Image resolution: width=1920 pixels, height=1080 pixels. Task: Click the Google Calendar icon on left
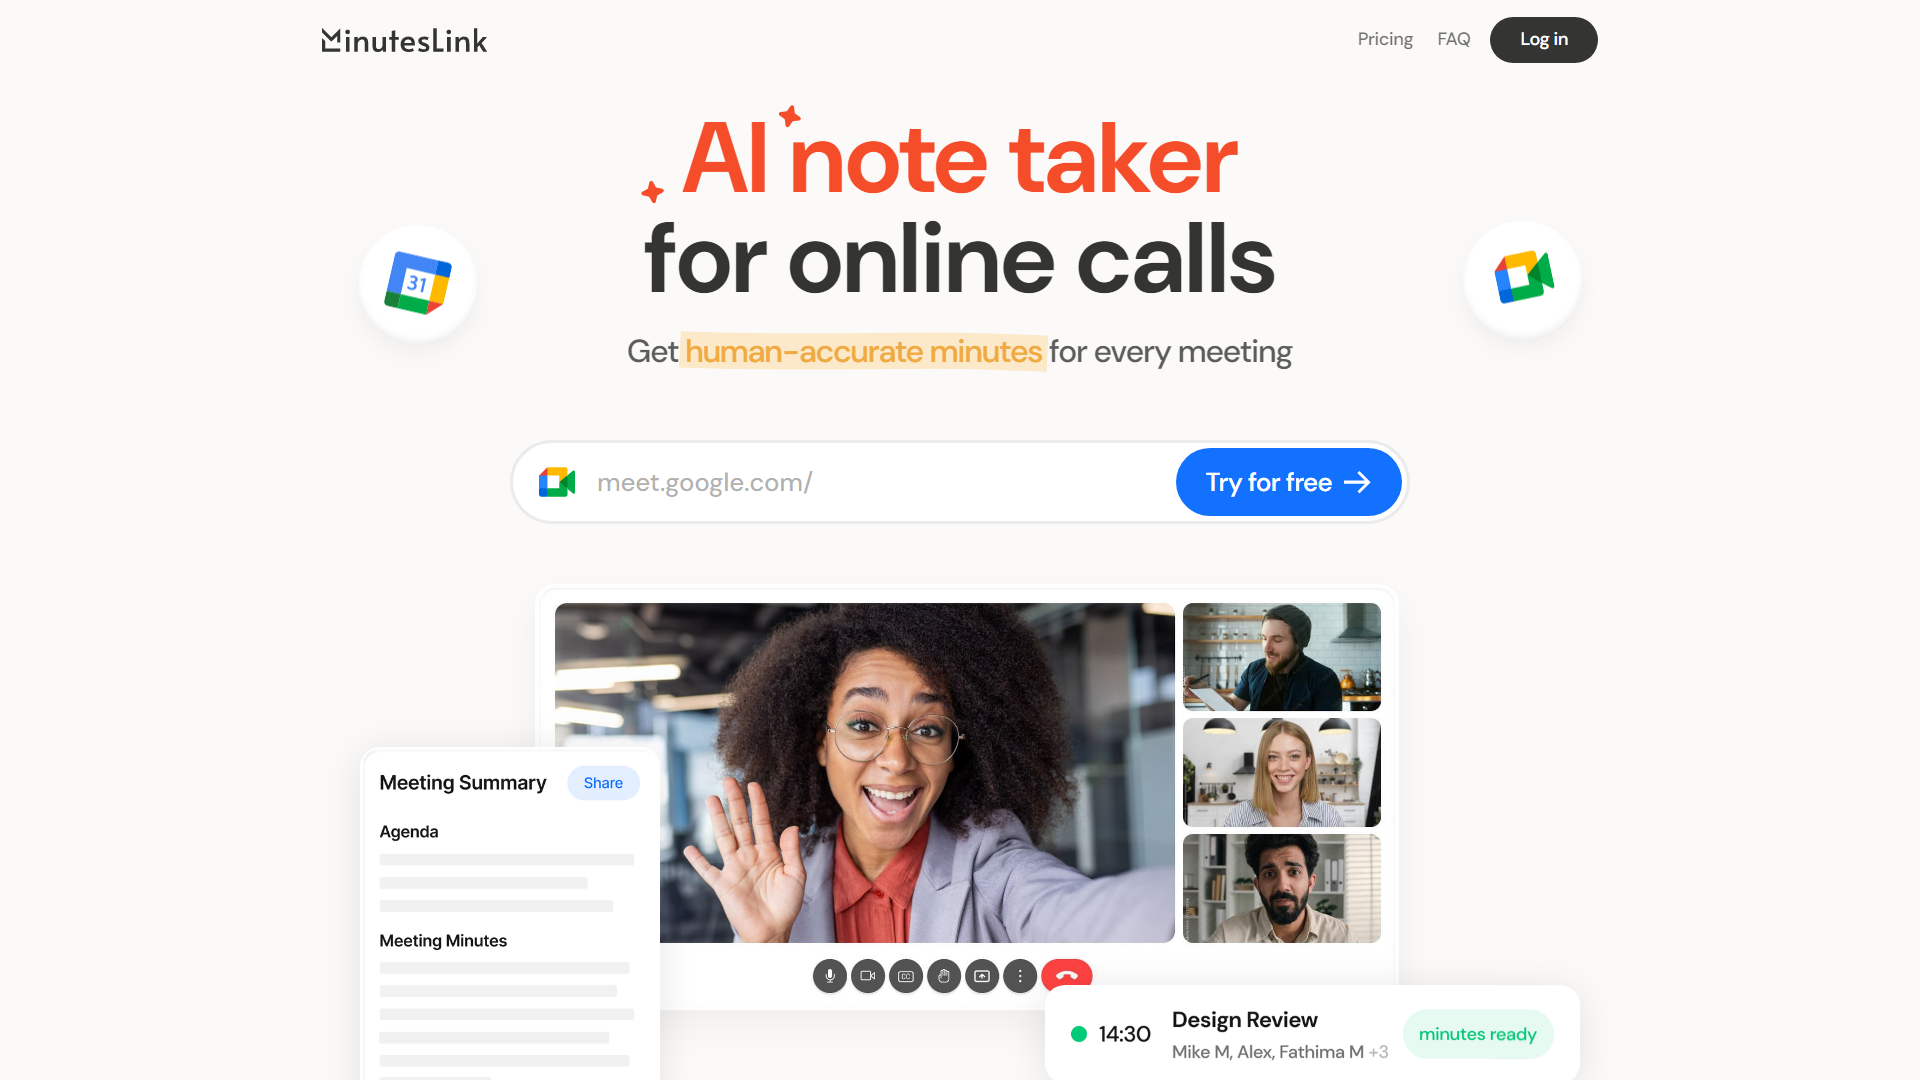pyautogui.click(x=418, y=280)
